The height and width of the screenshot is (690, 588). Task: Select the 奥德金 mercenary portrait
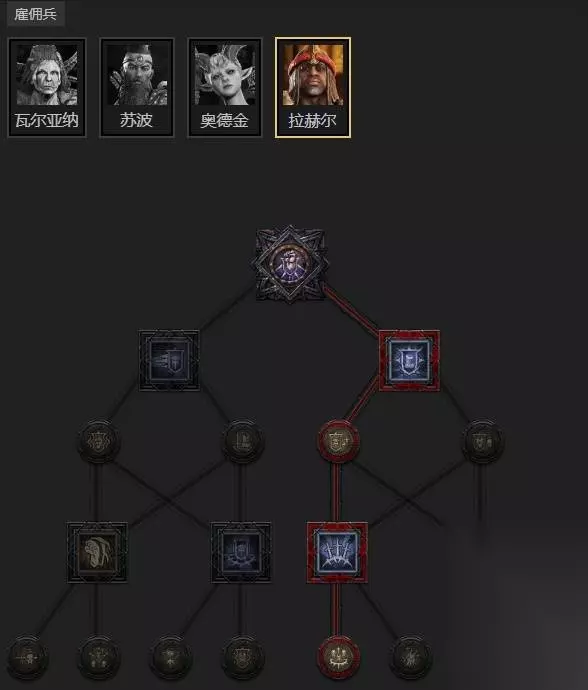pyautogui.click(x=224, y=88)
